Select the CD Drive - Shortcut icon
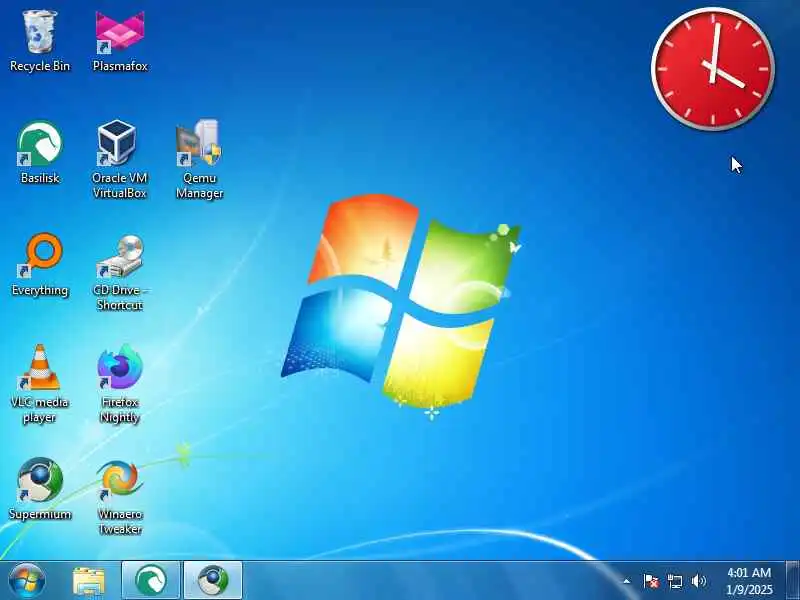 point(120,271)
